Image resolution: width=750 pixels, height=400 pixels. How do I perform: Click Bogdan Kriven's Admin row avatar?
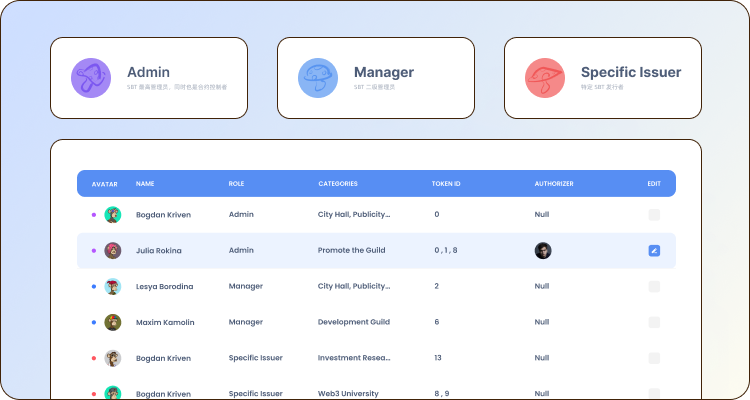point(113,215)
